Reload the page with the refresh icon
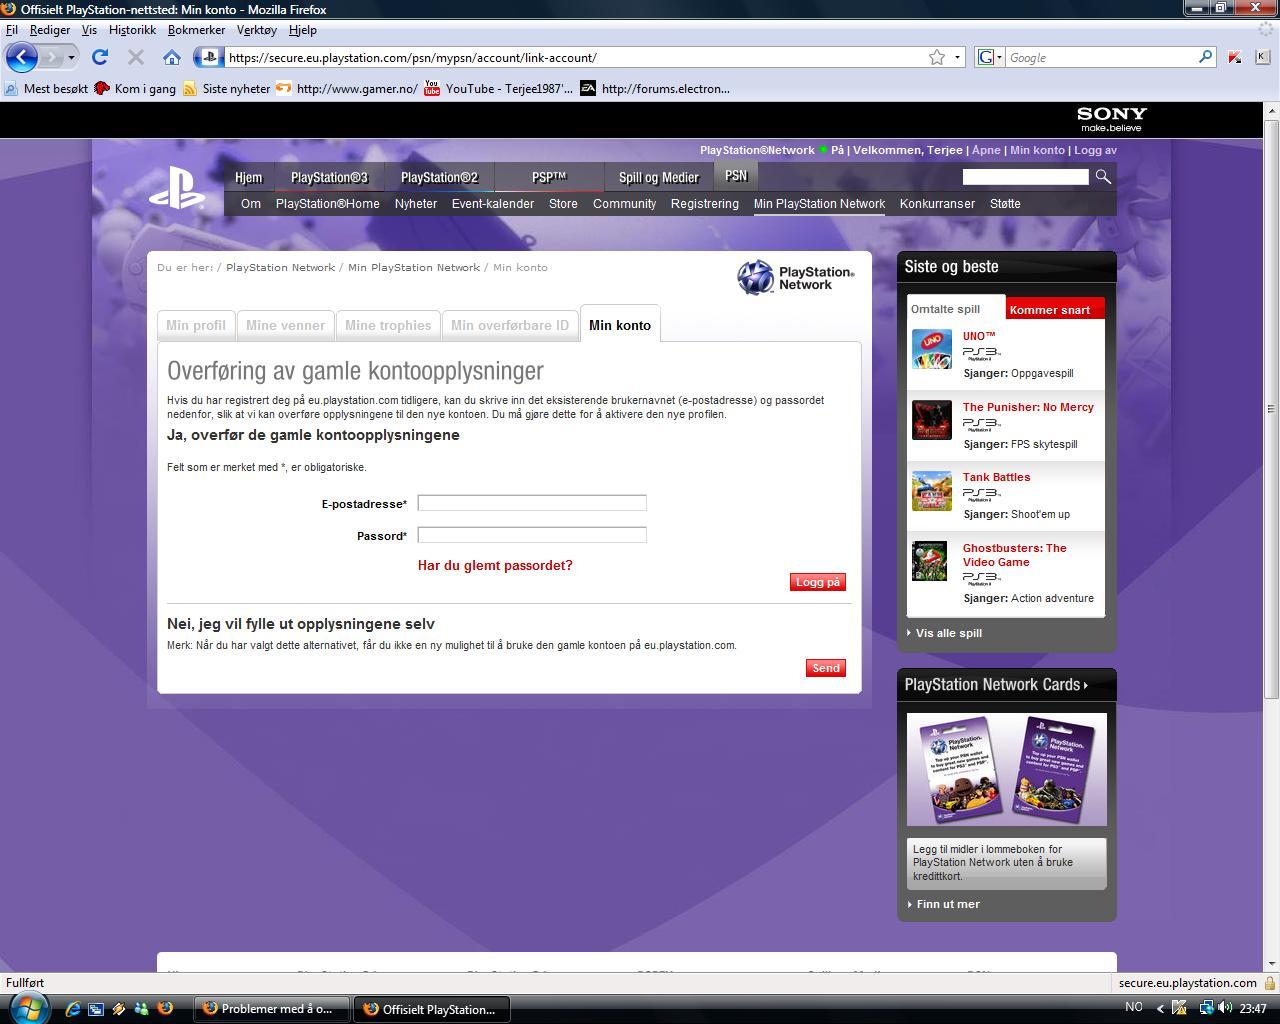1280x1024 pixels. point(100,57)
